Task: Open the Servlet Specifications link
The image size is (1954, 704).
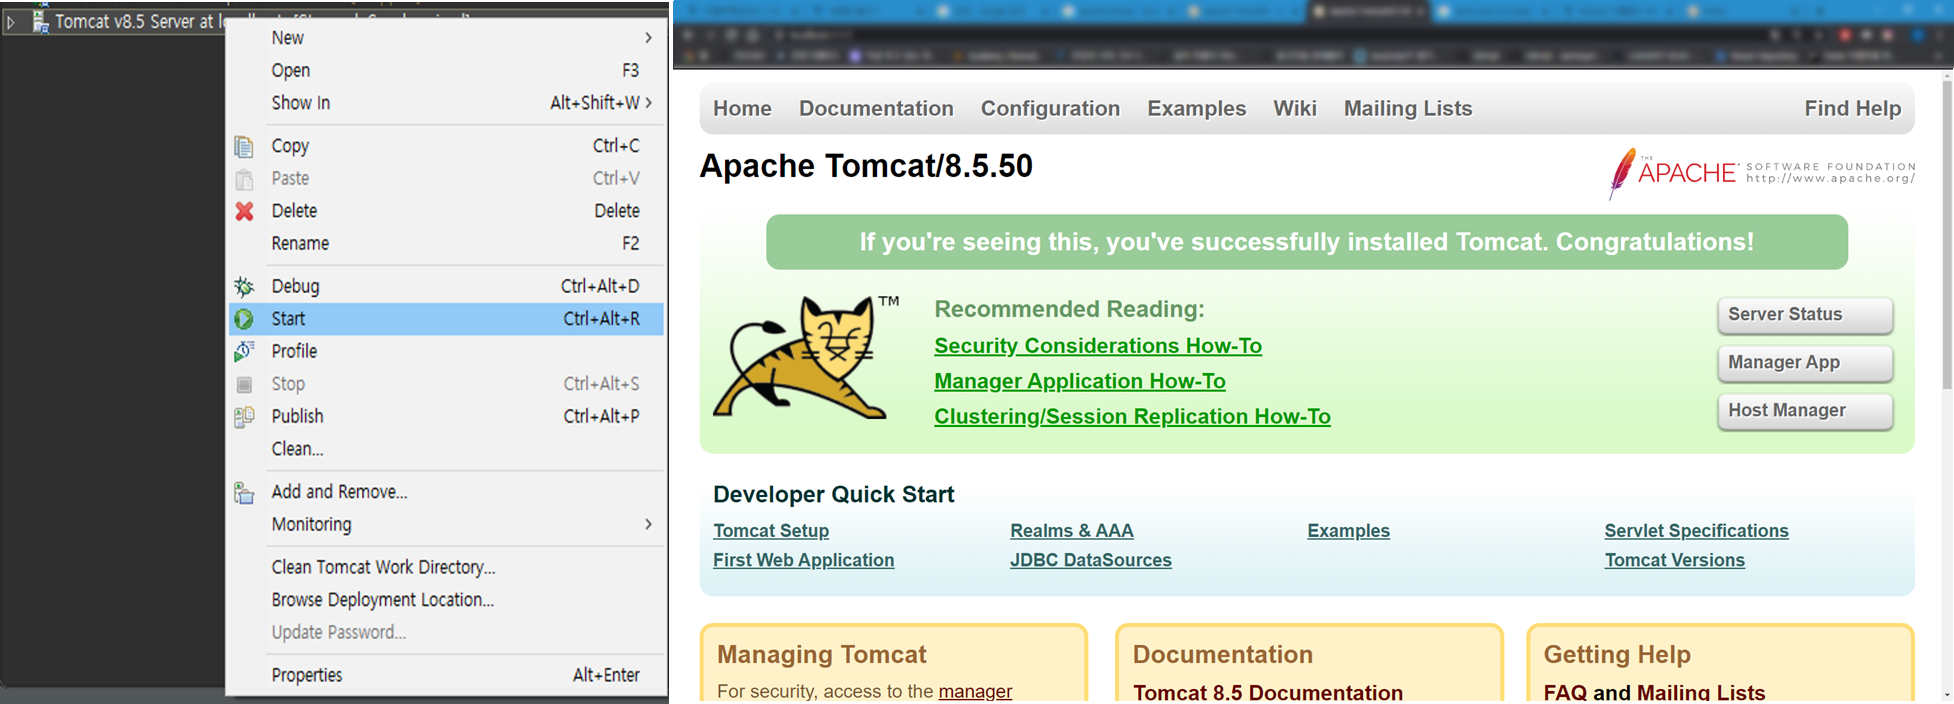Action: 1696,531
